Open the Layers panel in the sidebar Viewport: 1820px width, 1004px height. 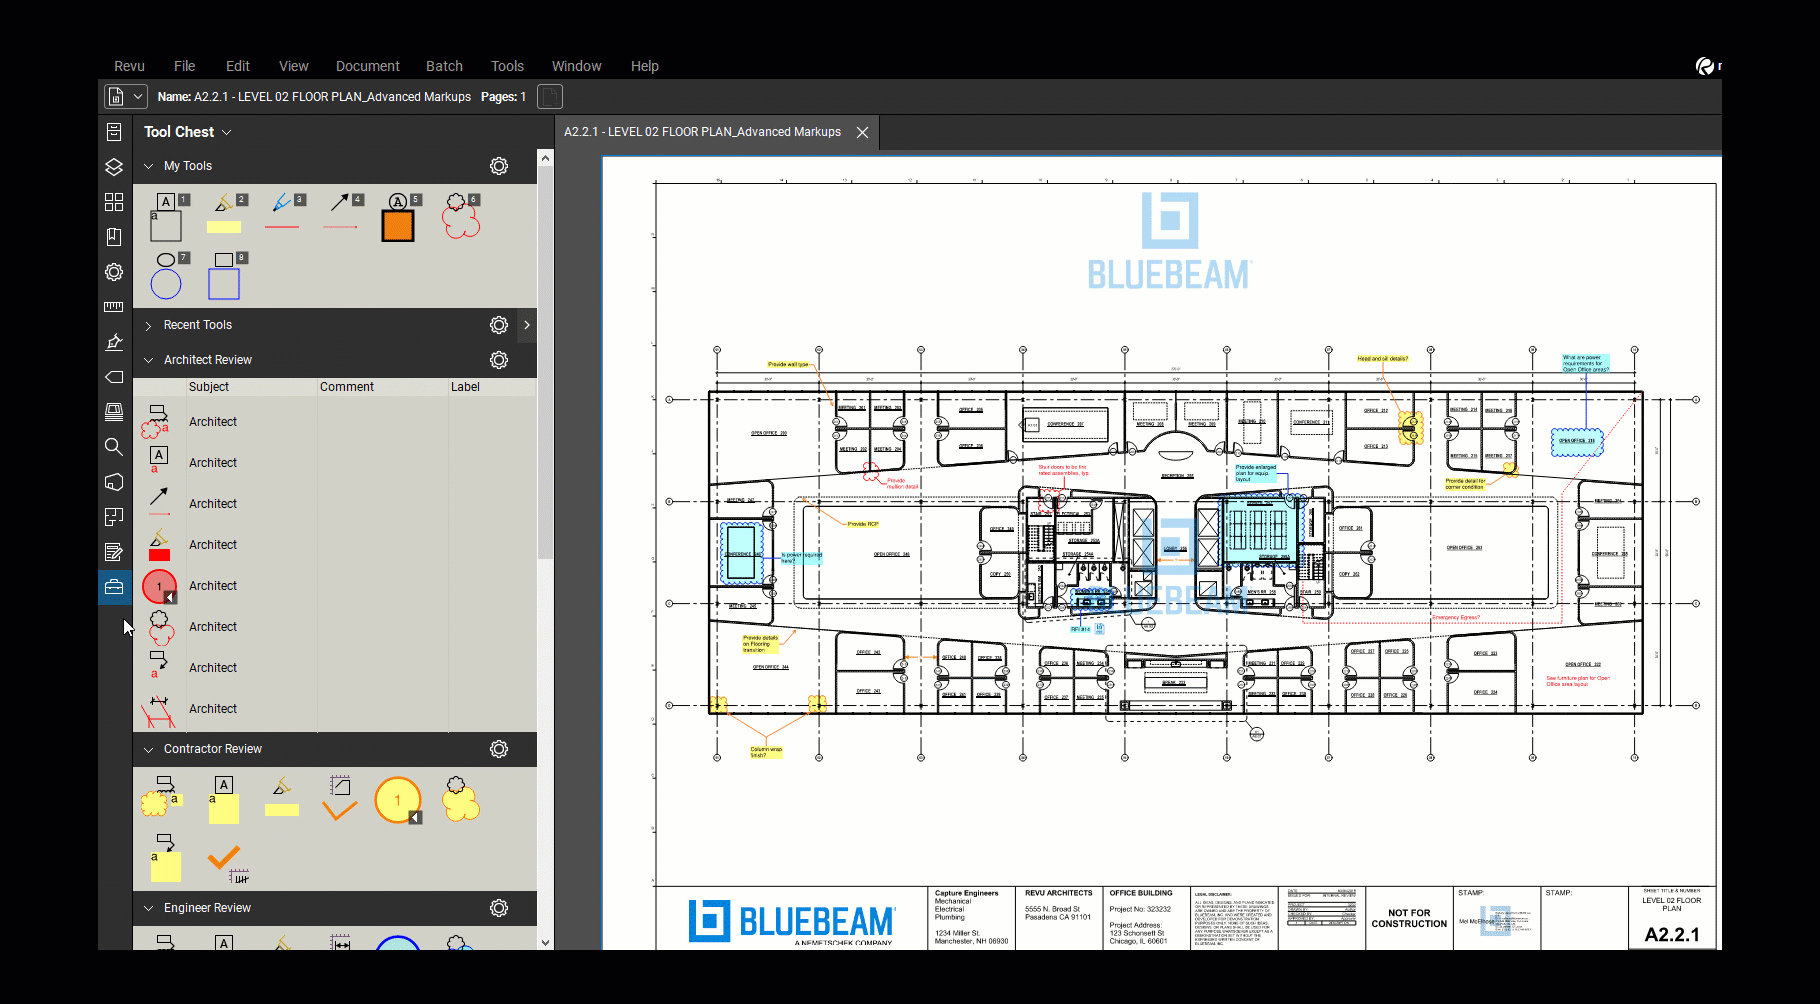[x=113, y=167]
